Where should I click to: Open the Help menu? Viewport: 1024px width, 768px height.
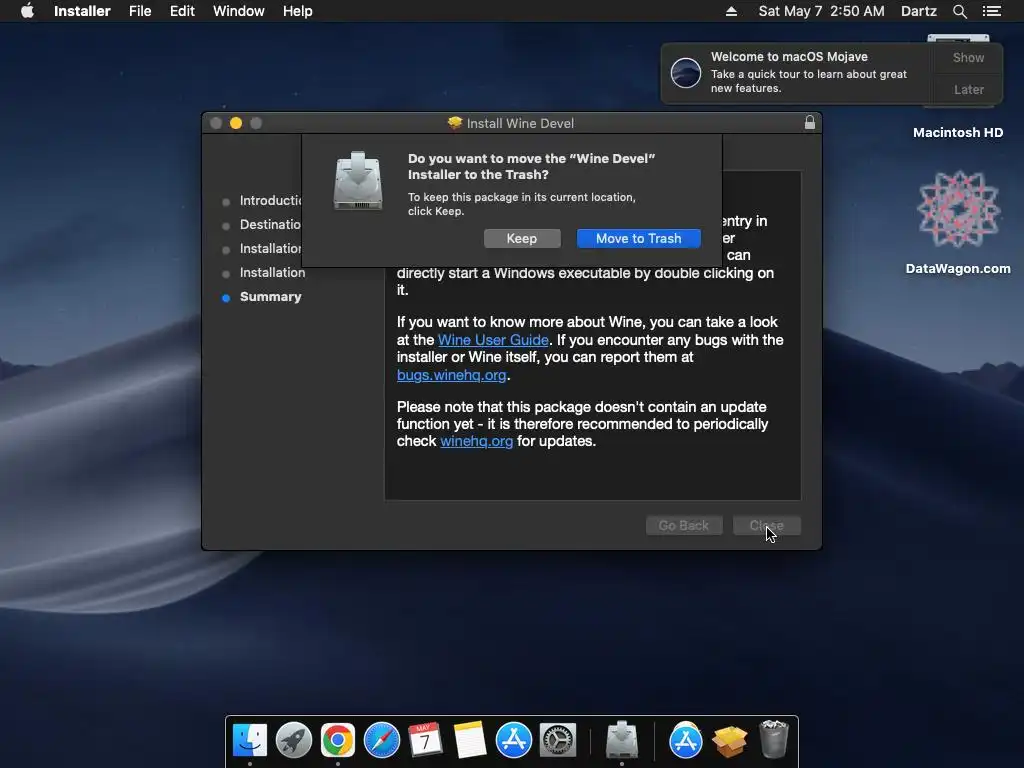(297, 11)
